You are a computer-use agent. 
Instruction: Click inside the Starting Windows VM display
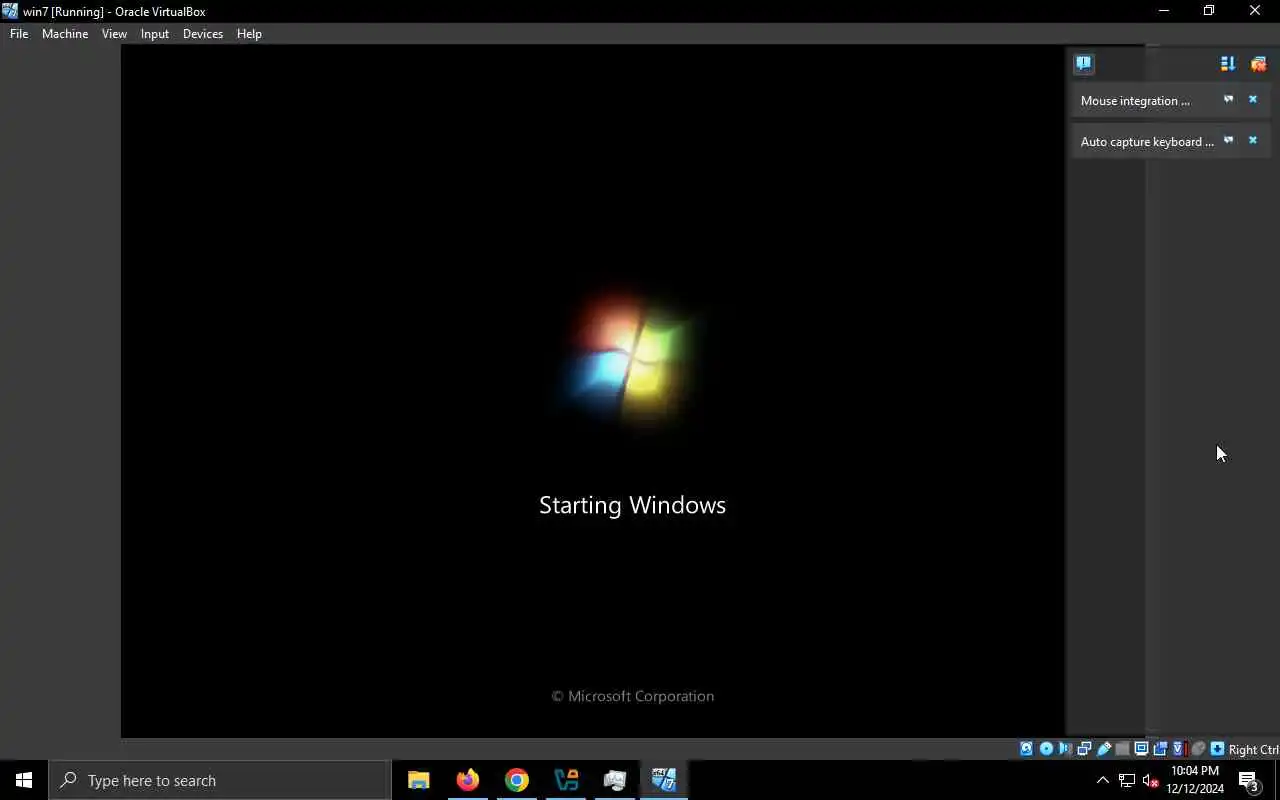click(x=593, y=391)
